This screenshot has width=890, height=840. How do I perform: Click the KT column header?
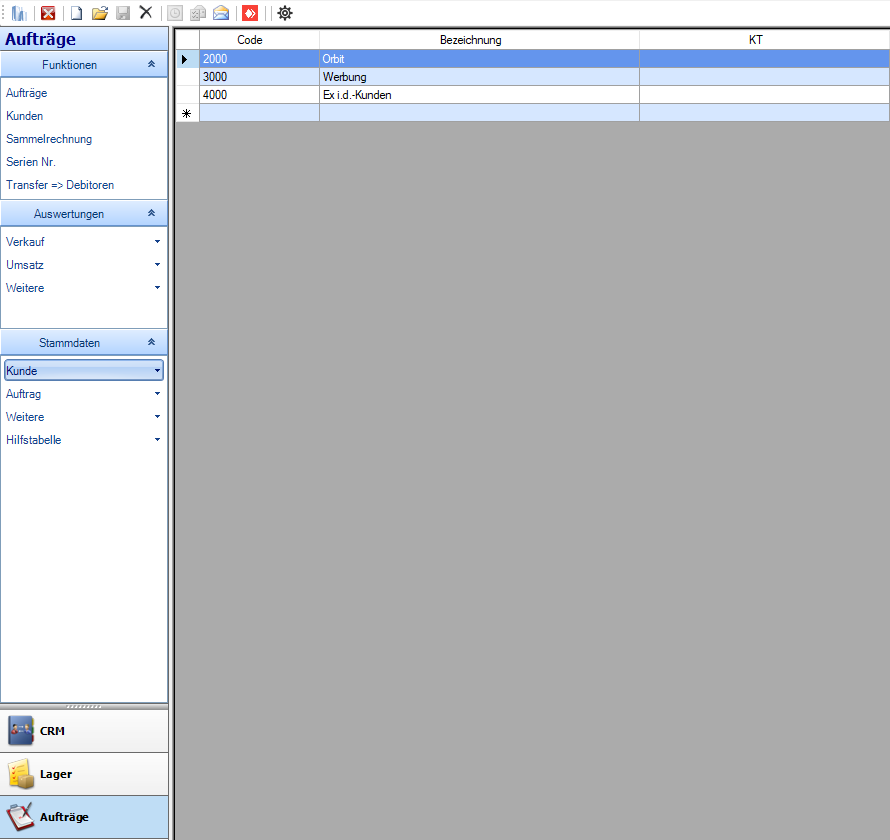765,40
